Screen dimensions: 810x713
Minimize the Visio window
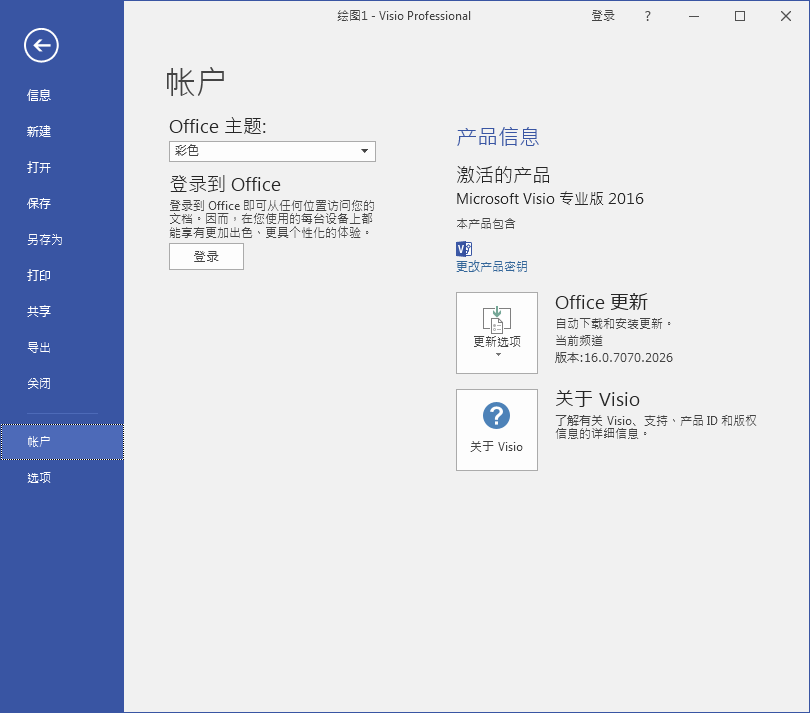point(694,16)
